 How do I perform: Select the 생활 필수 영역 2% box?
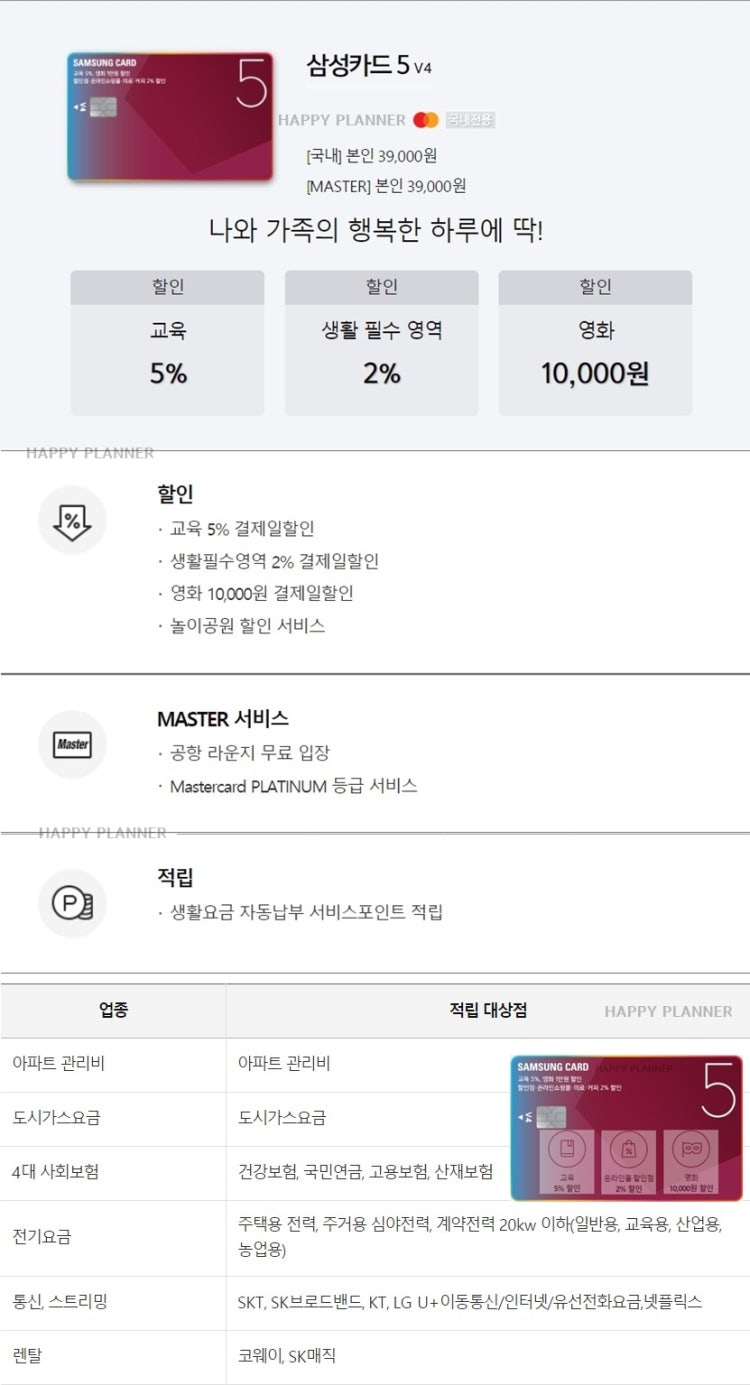point(381,343)
